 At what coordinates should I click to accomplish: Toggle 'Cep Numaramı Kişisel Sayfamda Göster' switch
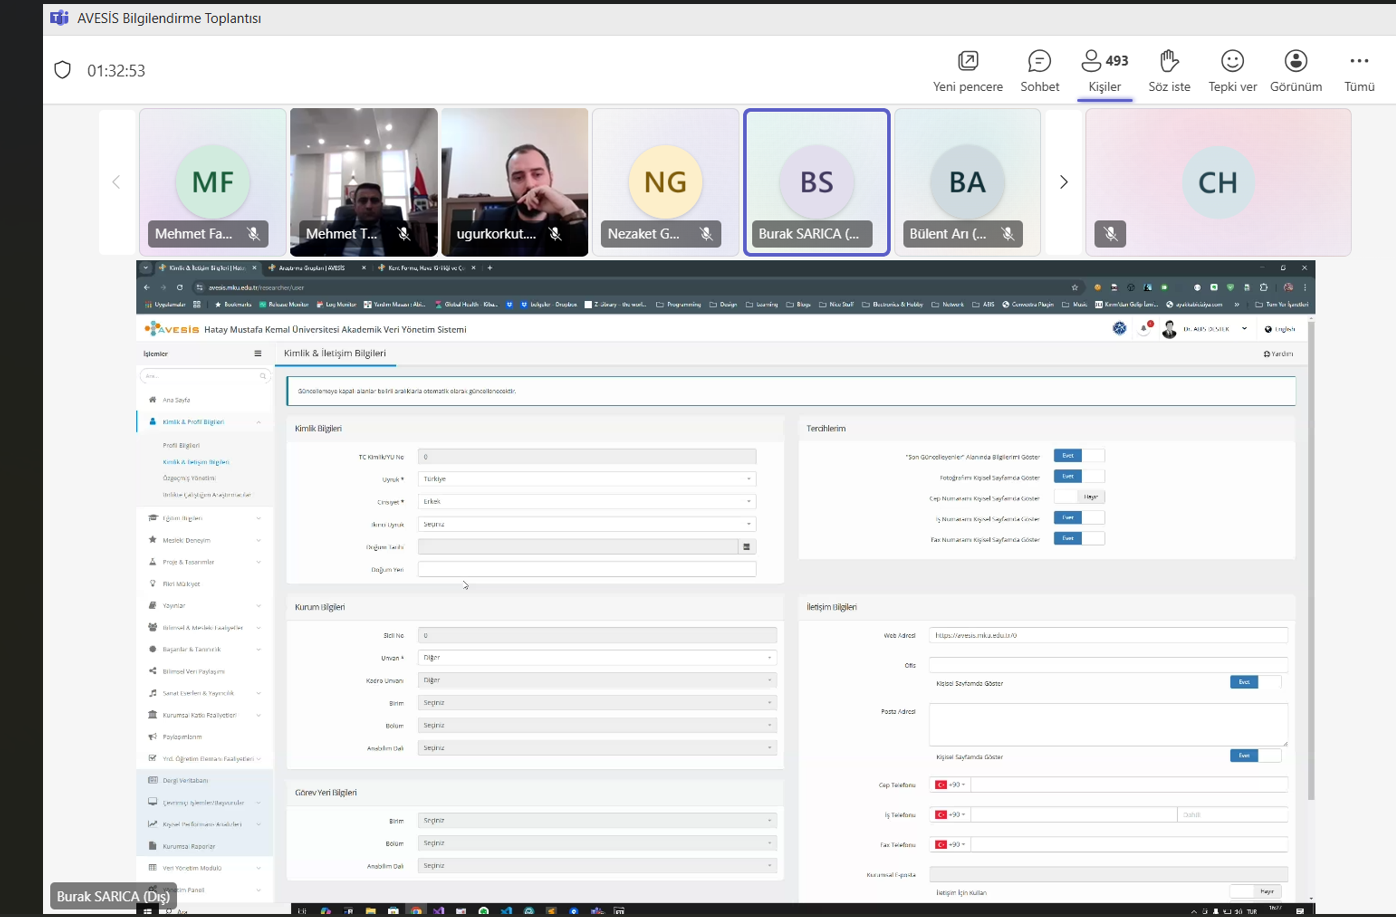tap(1078, 497)
